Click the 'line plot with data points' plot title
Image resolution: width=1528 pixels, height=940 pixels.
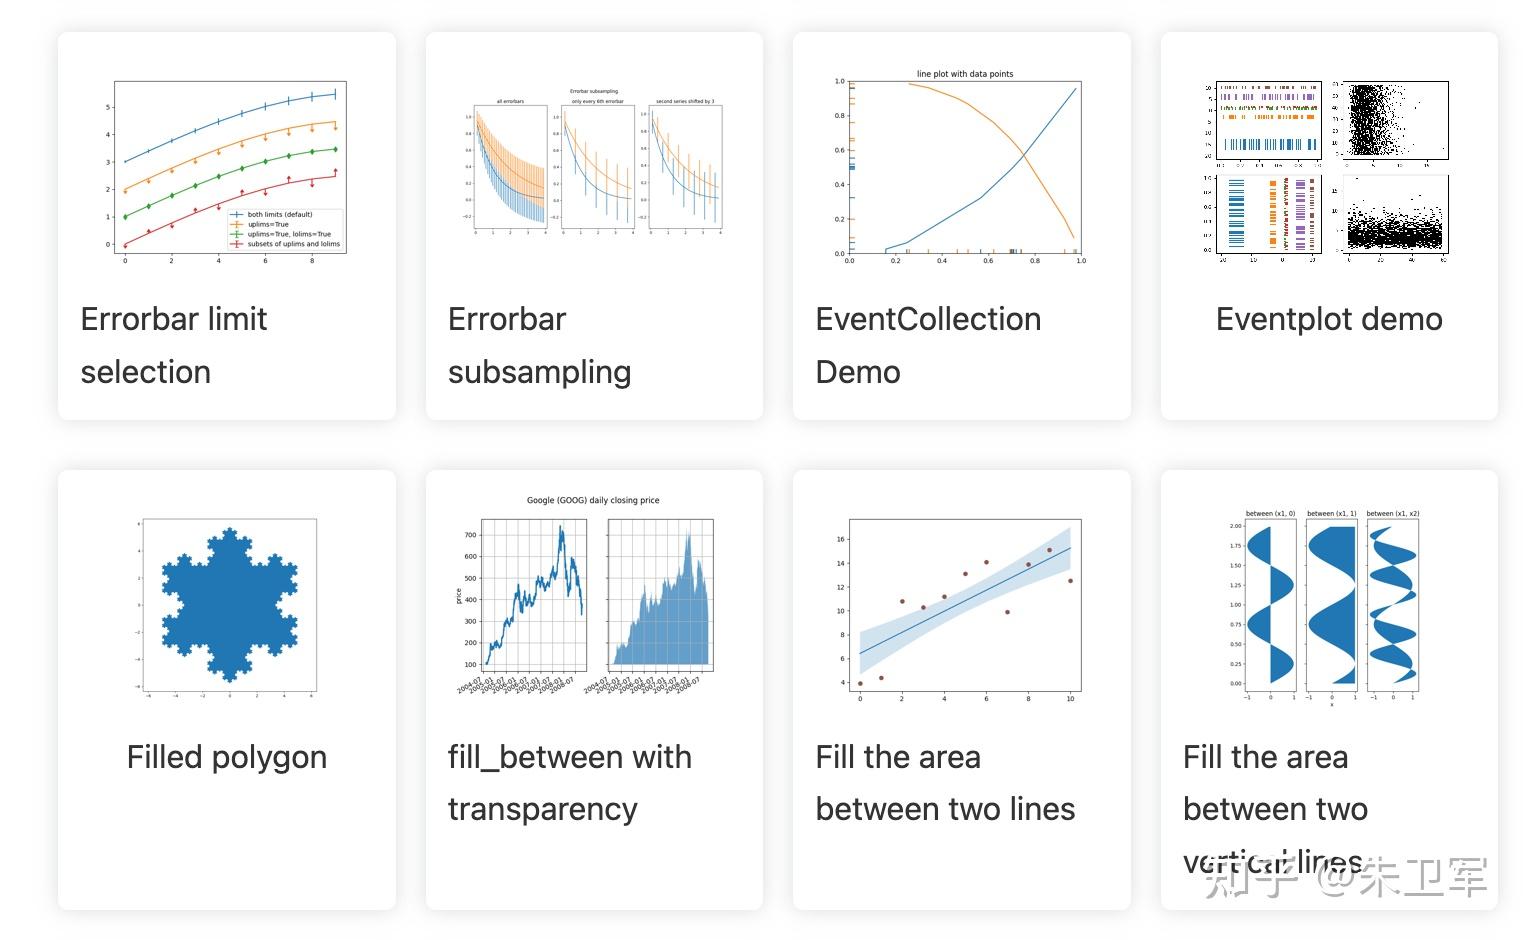click(965, 74)
